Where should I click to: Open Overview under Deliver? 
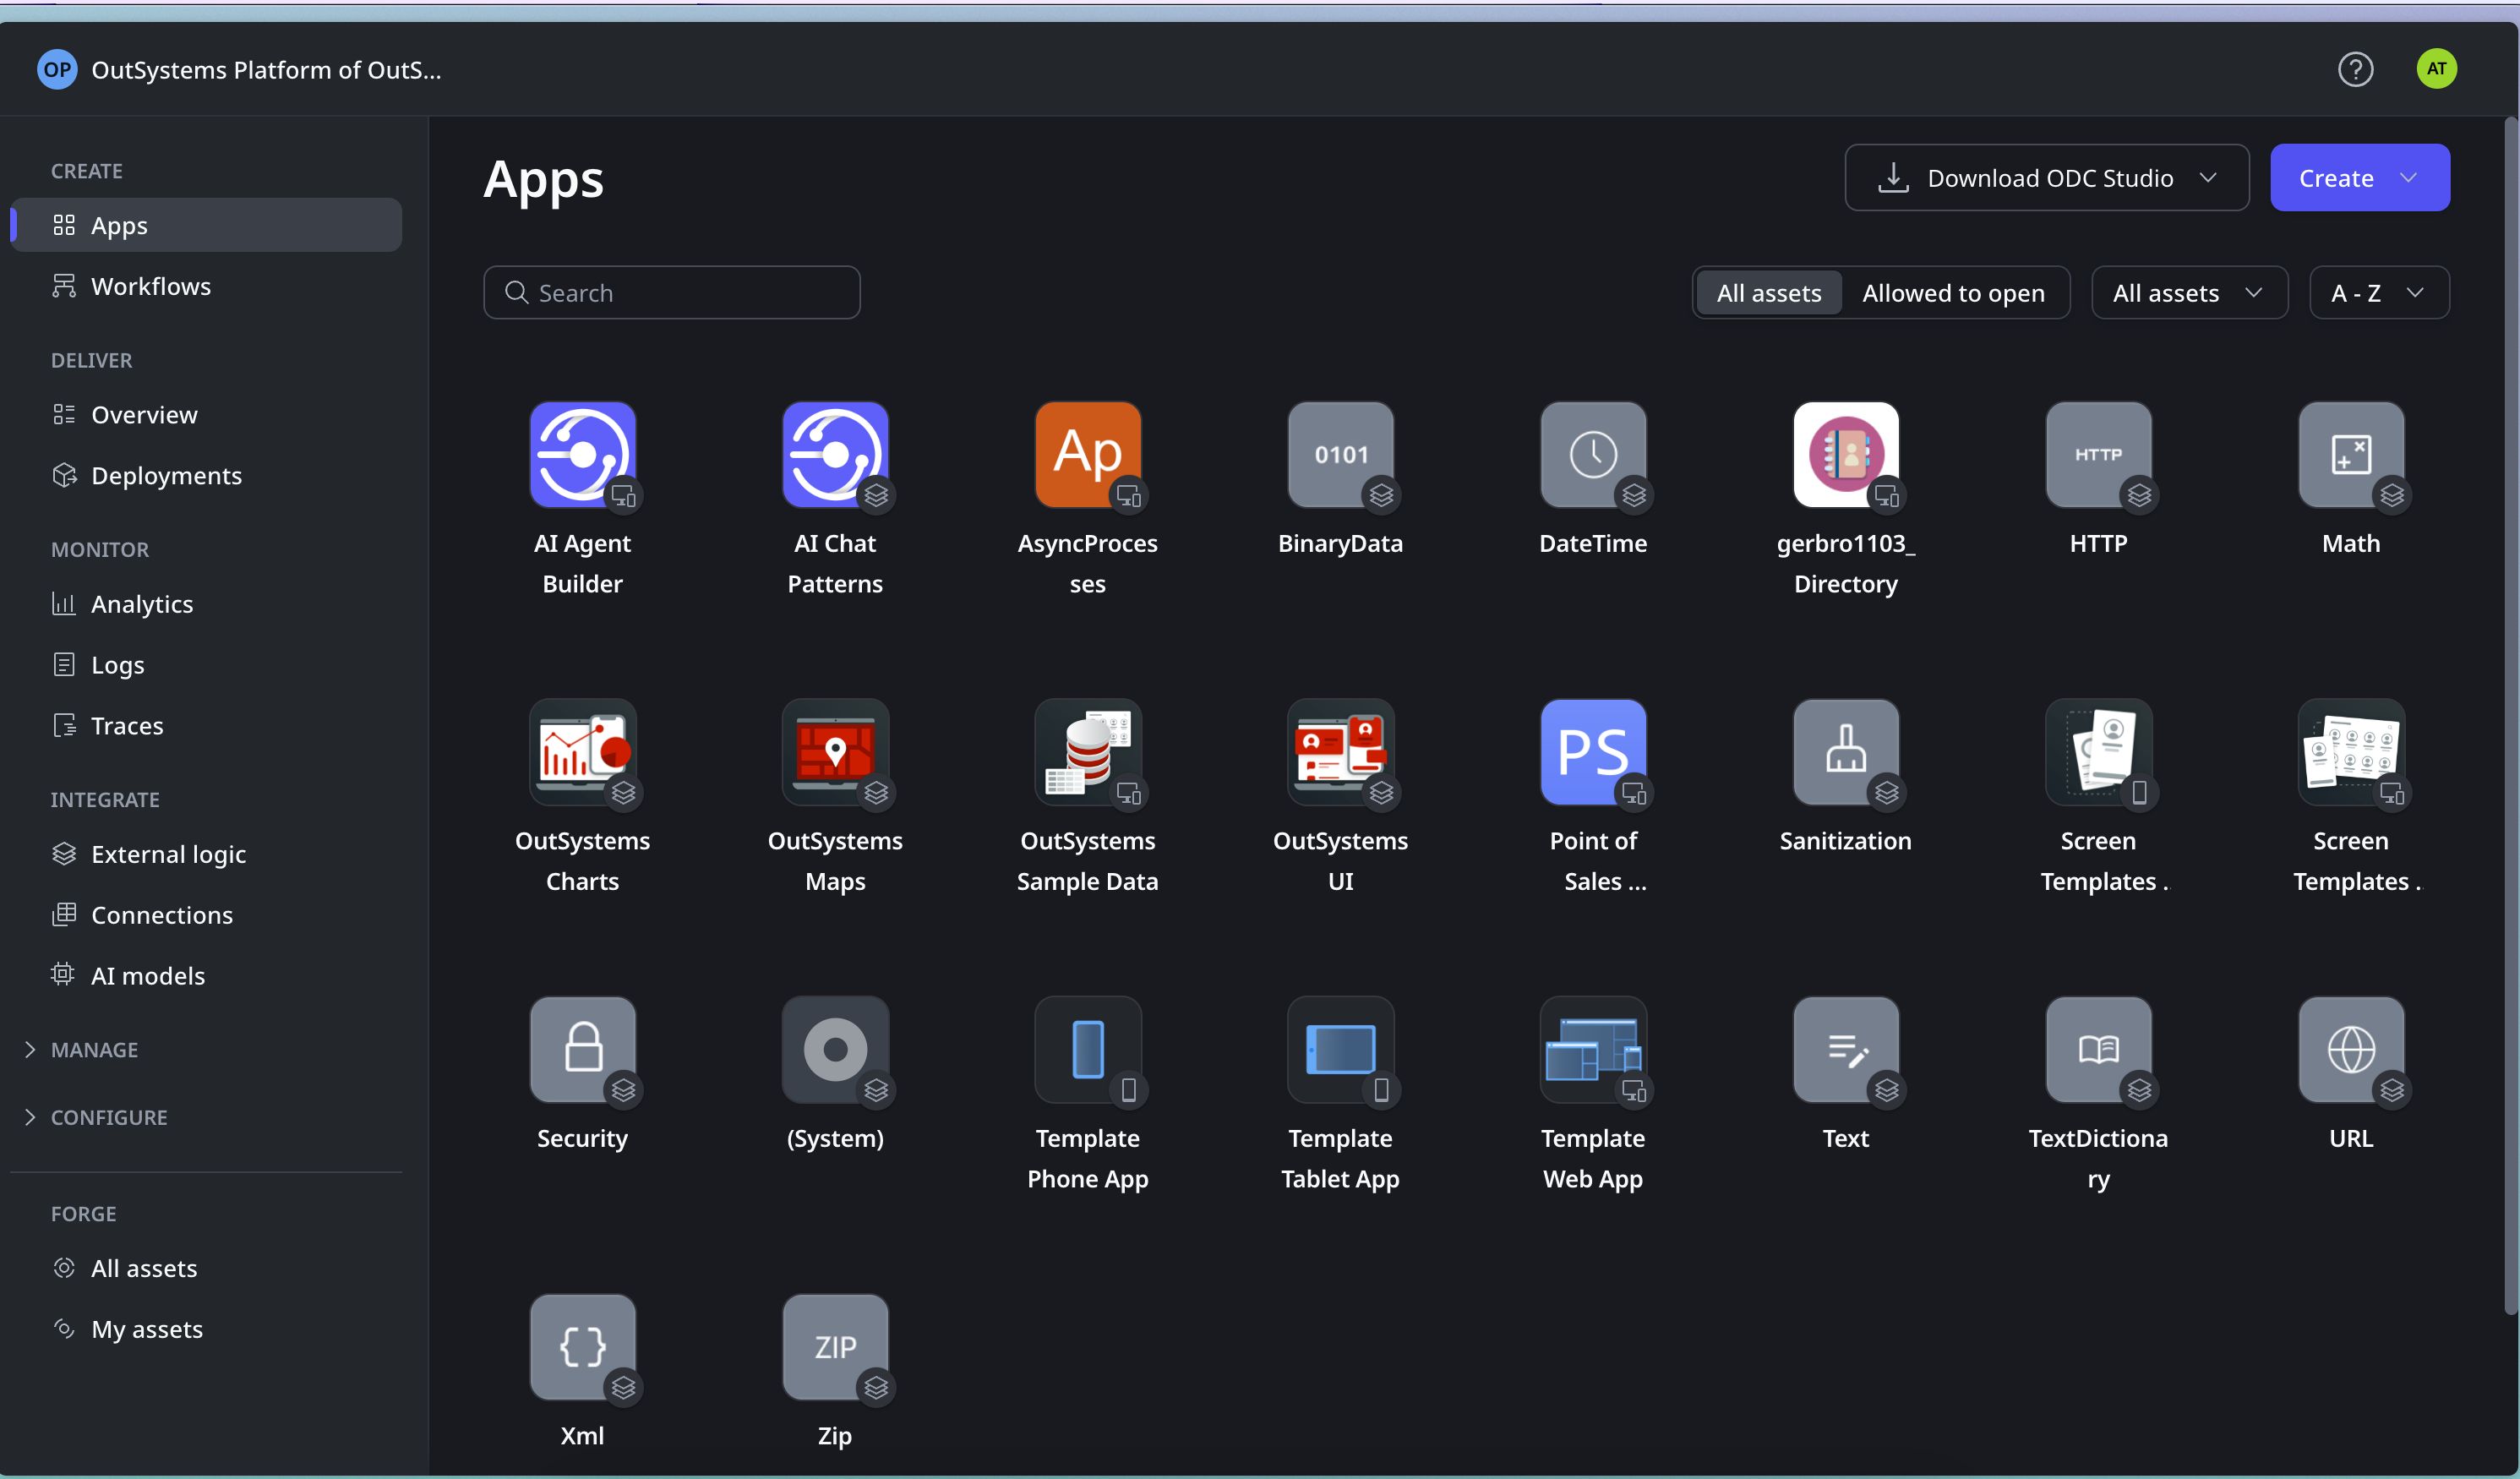[206, 415]
